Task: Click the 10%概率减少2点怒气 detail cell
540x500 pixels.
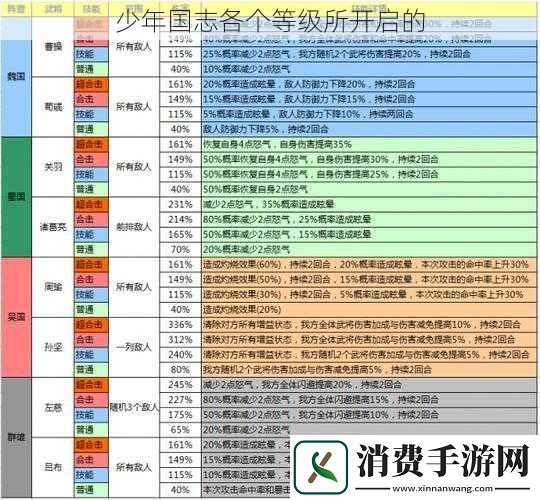Action: [x=369, y=69]
